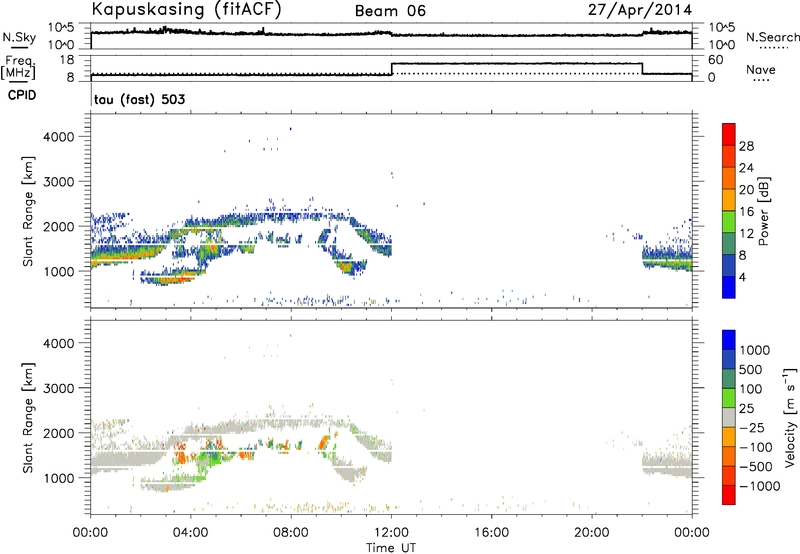
Task: Click the 20:00 time axis label
Action: 591,533
